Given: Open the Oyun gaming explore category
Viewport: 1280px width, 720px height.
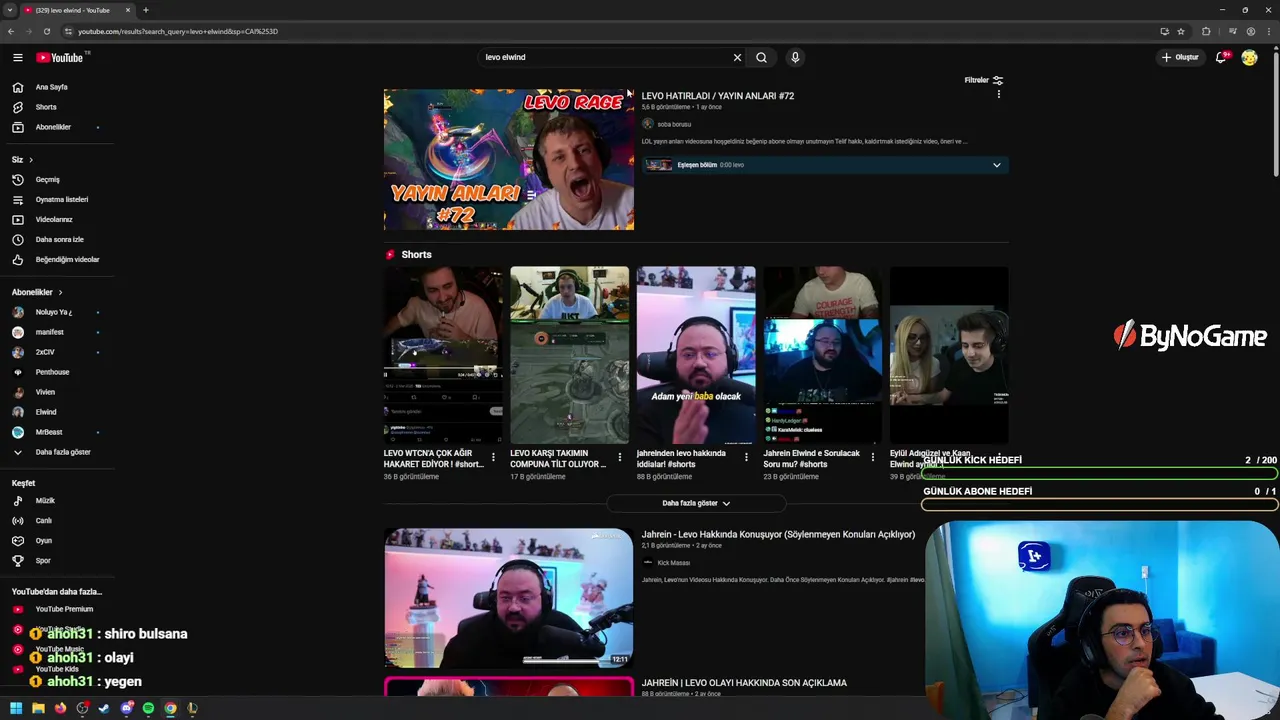Looking at the screenshot, I should (x=44, y=540).
